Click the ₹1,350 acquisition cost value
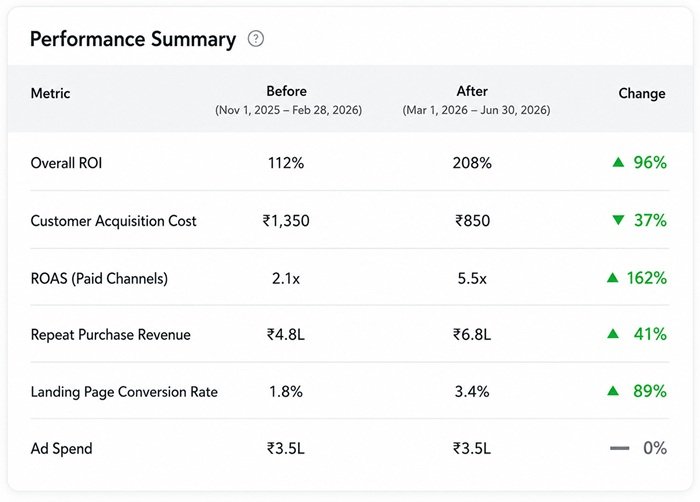Viewport: 700px width, 502px height. (x=286, y=221)
